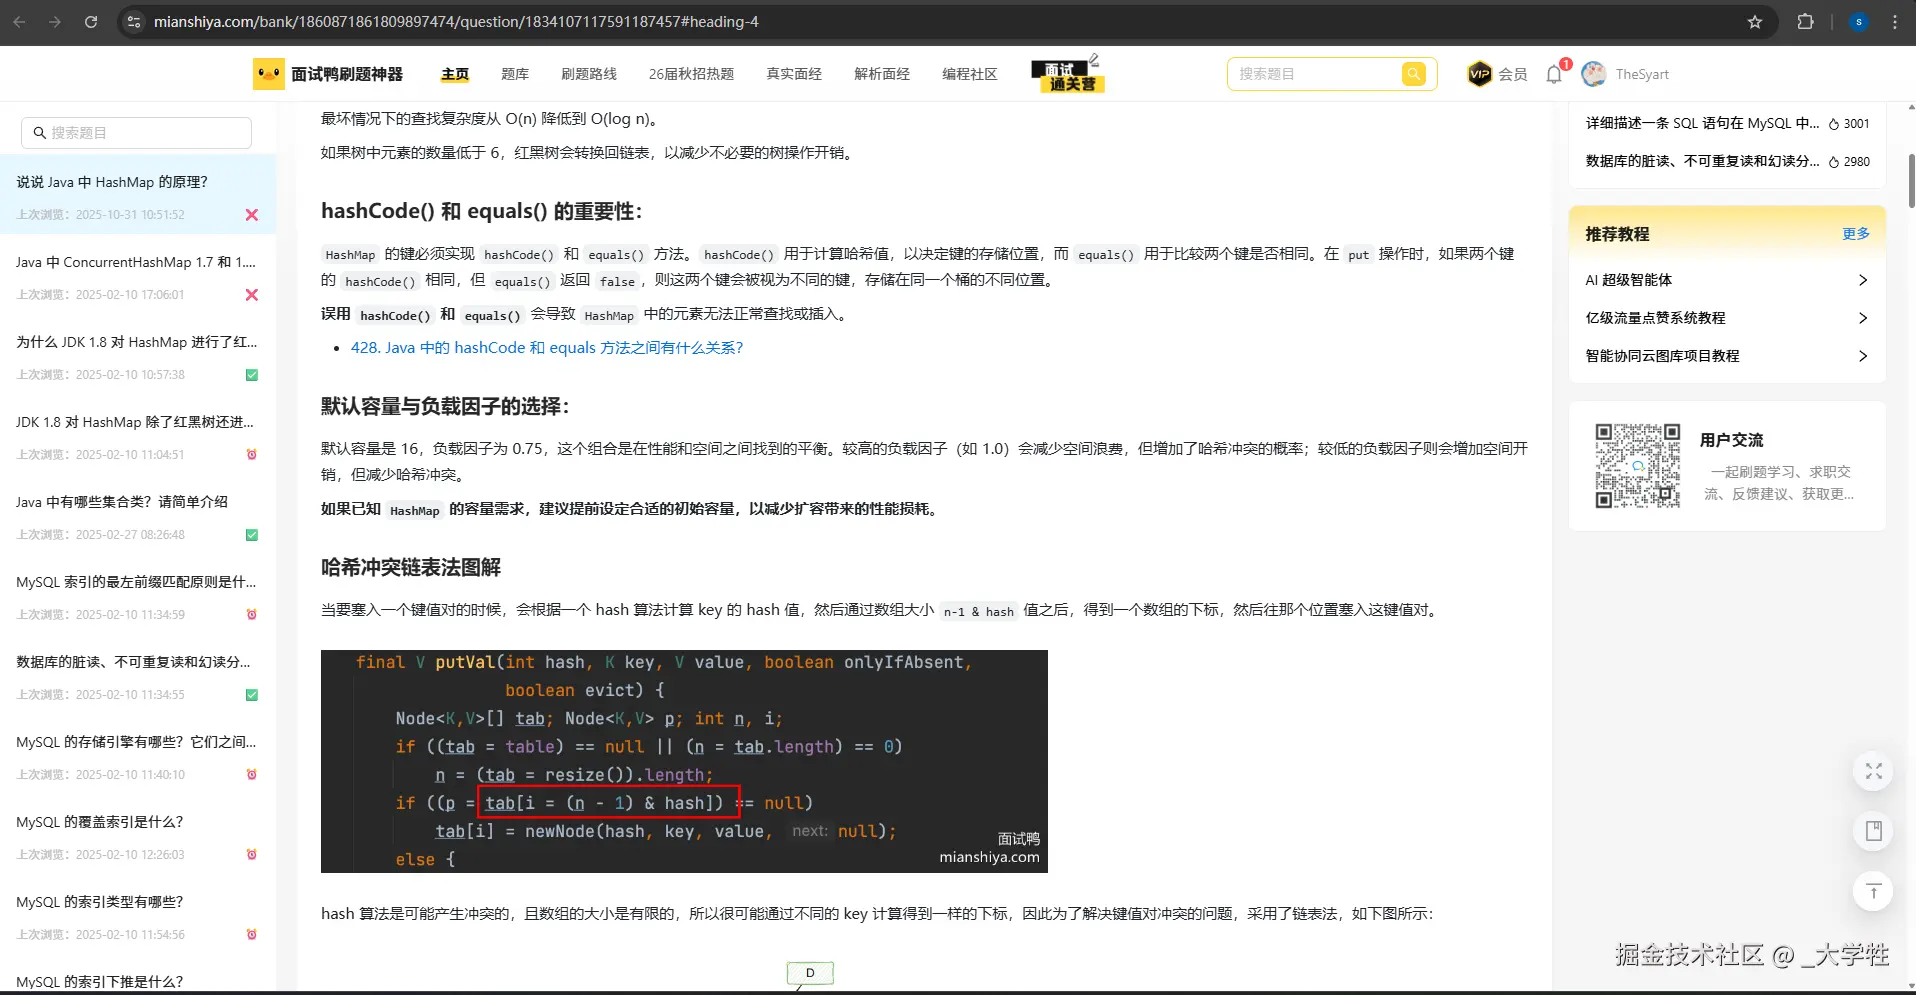Image resolution: width=1916 pixels, height=995 pixels.
Task: Open the hashCode 和 equals 关系 link
Action: 546,347
